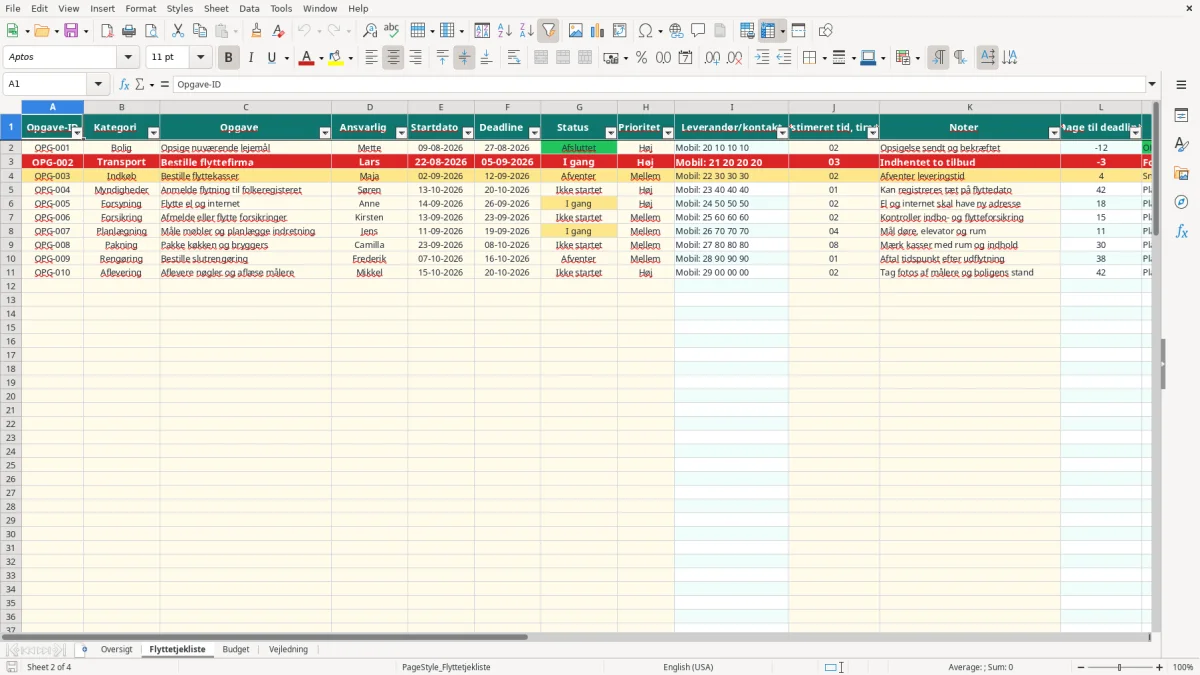Image resolution: width=1200 pixels, height=675 pixels.
Task: Open the sidebar Functions panel
Action: click(x=1181, y=231)
